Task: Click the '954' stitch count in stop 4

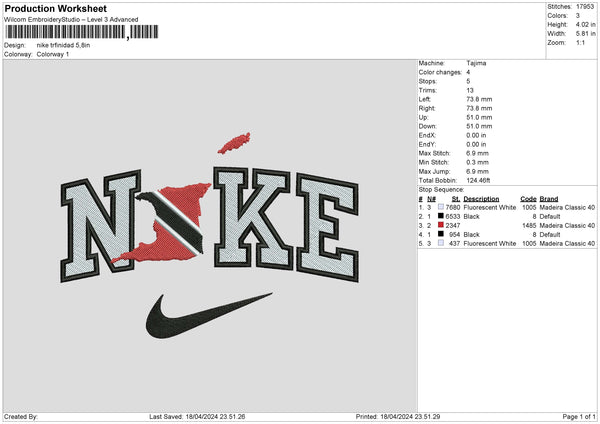Action: click(x=454, y=234)
